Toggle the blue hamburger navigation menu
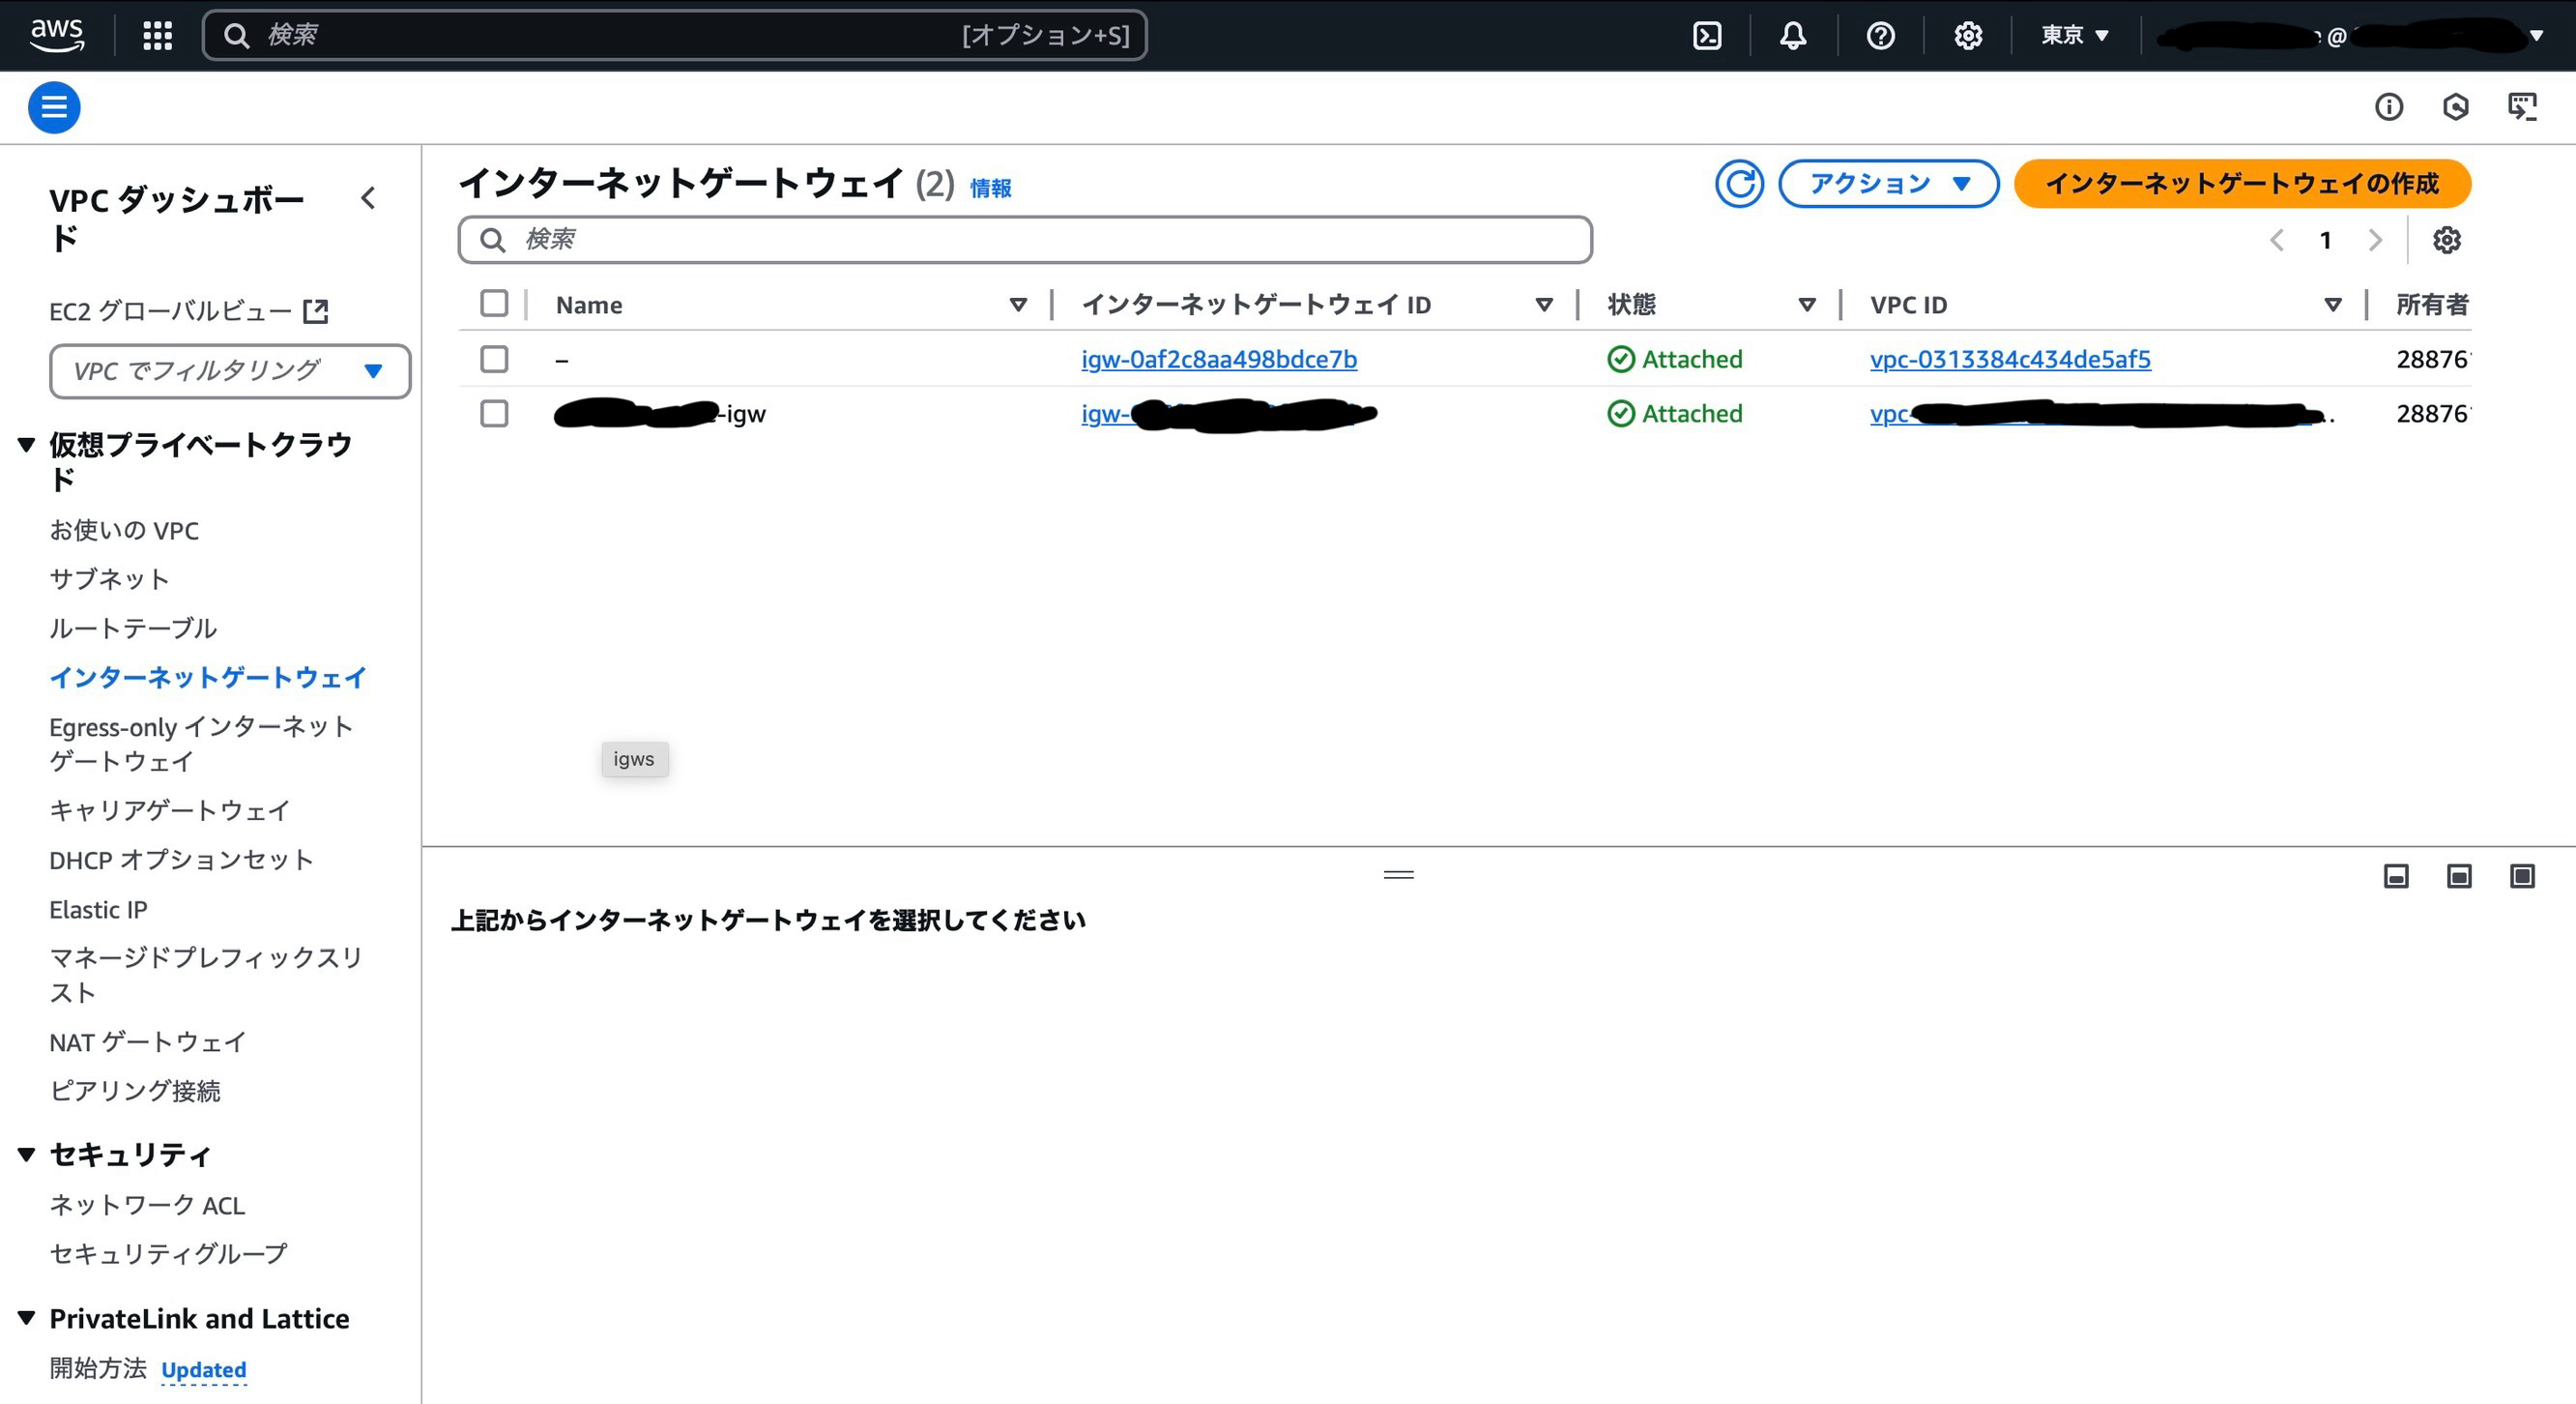 54,107
